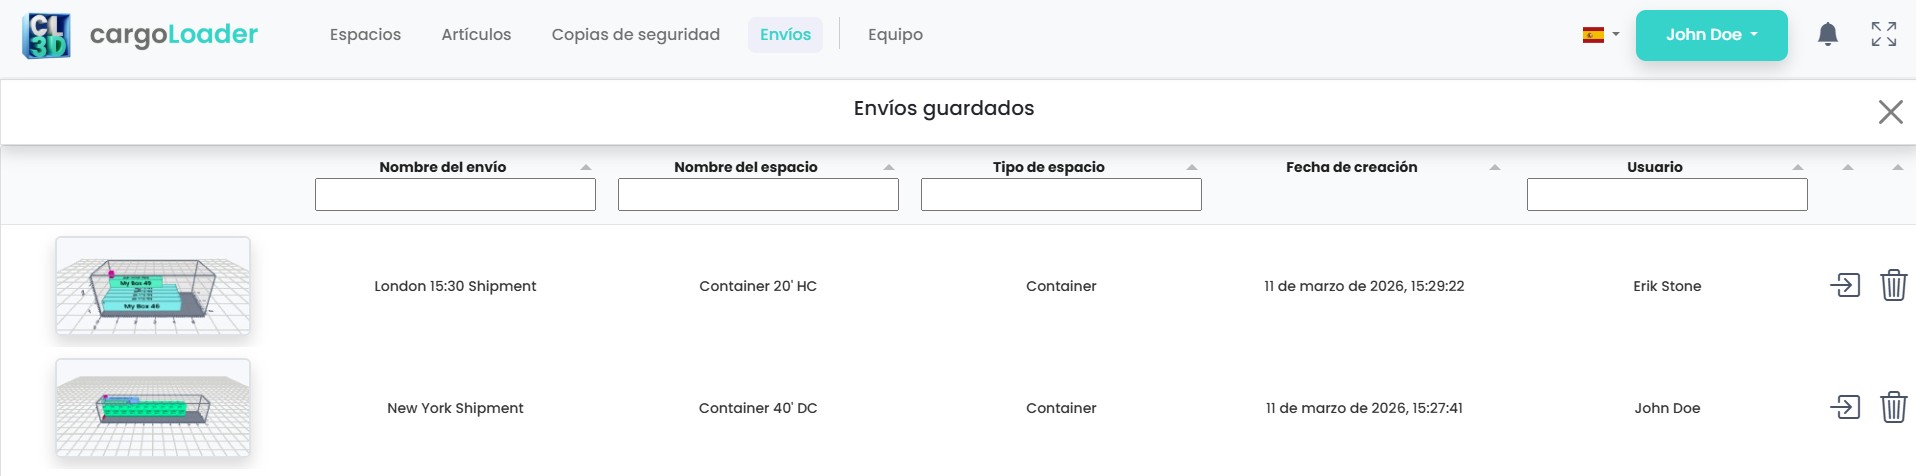Go to the Espacios tab
This screenshot has width=1916, height=476.
[365, 35]
